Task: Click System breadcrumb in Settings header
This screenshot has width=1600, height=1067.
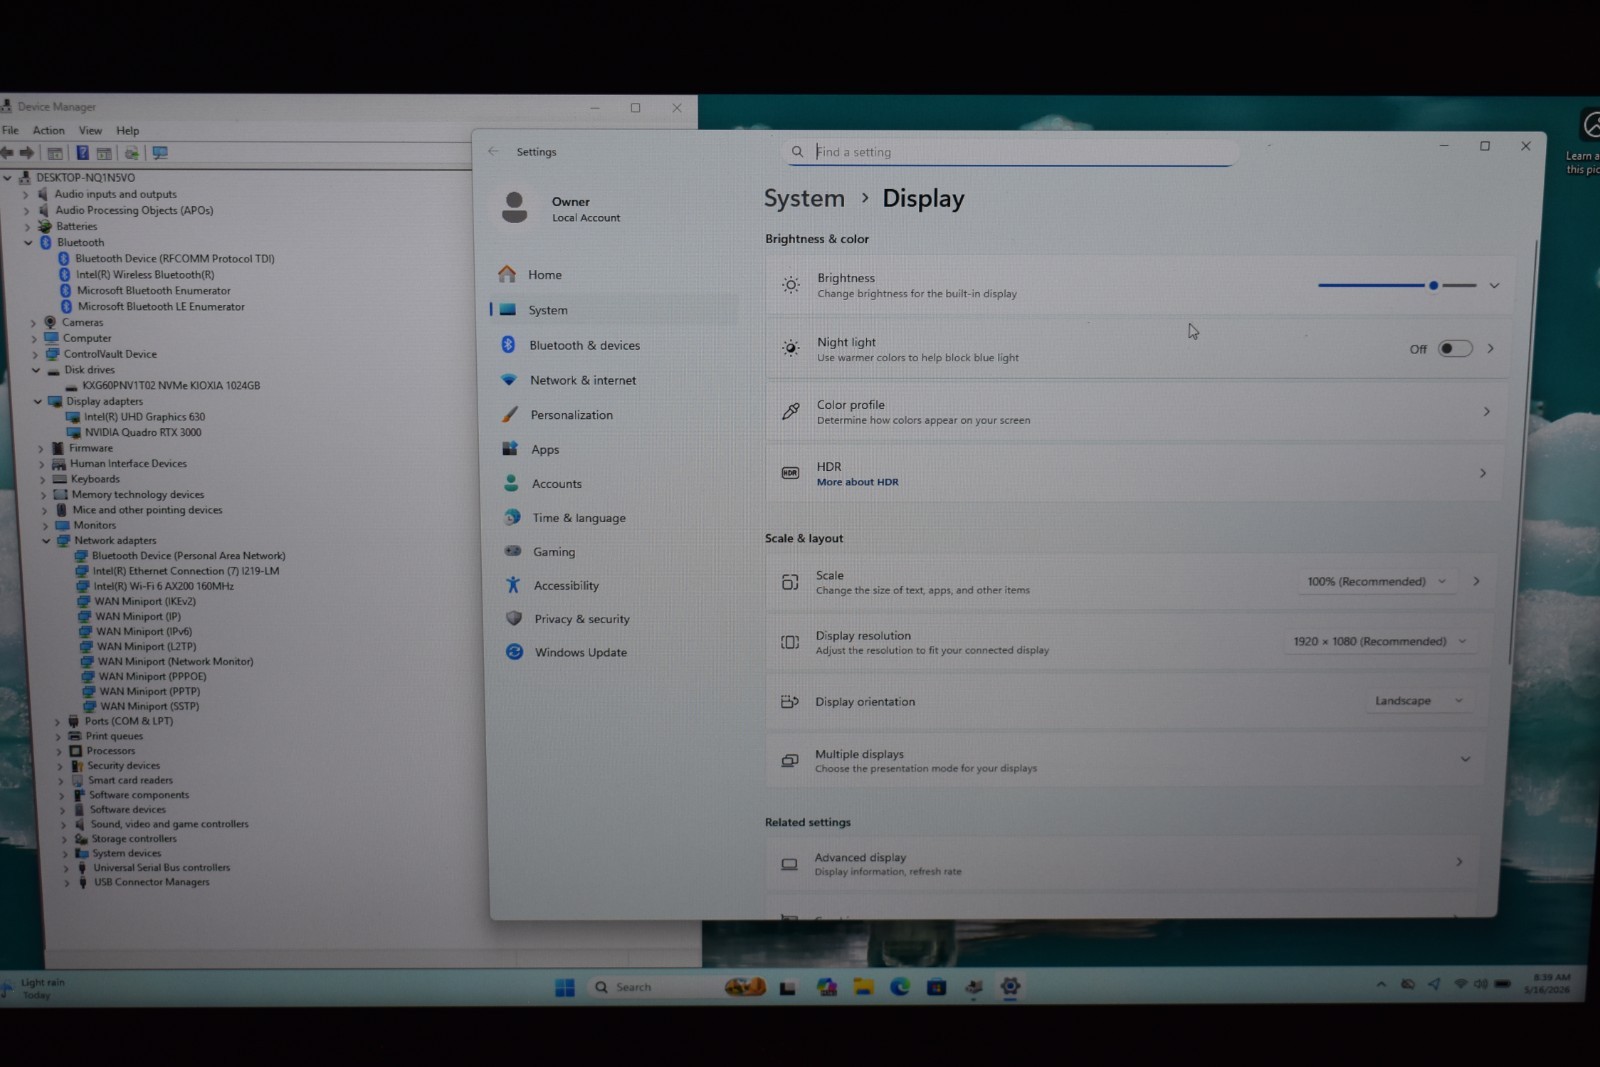Action: click(804, 199)
